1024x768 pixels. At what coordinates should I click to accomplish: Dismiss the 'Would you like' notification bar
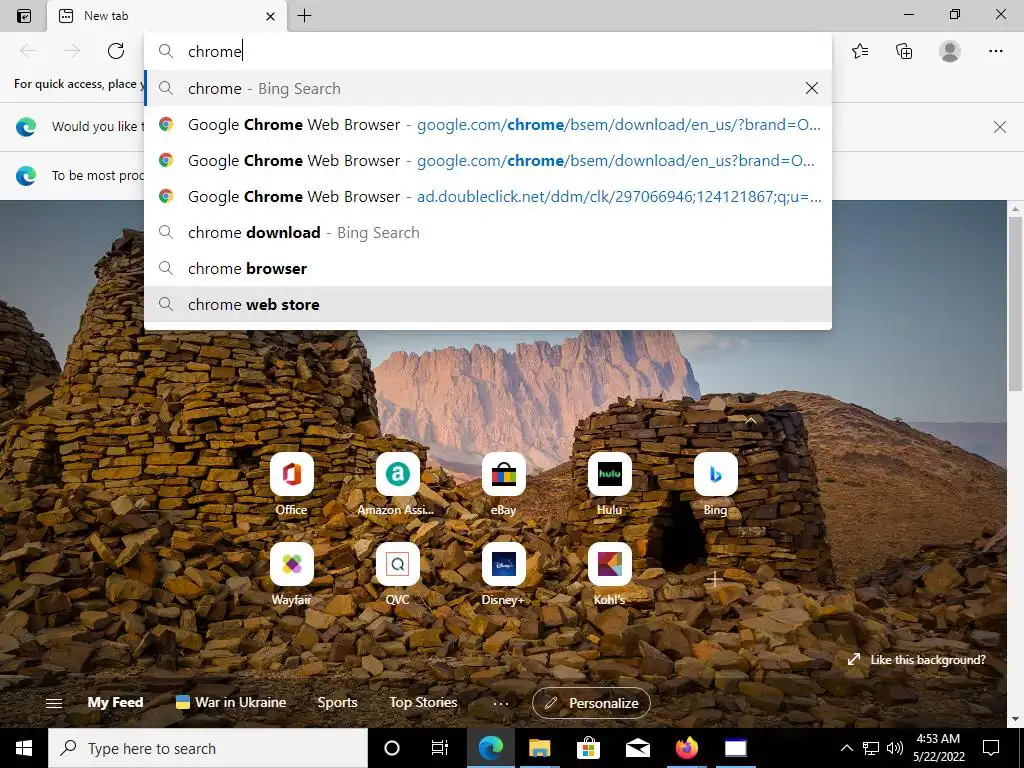[999, 127]
